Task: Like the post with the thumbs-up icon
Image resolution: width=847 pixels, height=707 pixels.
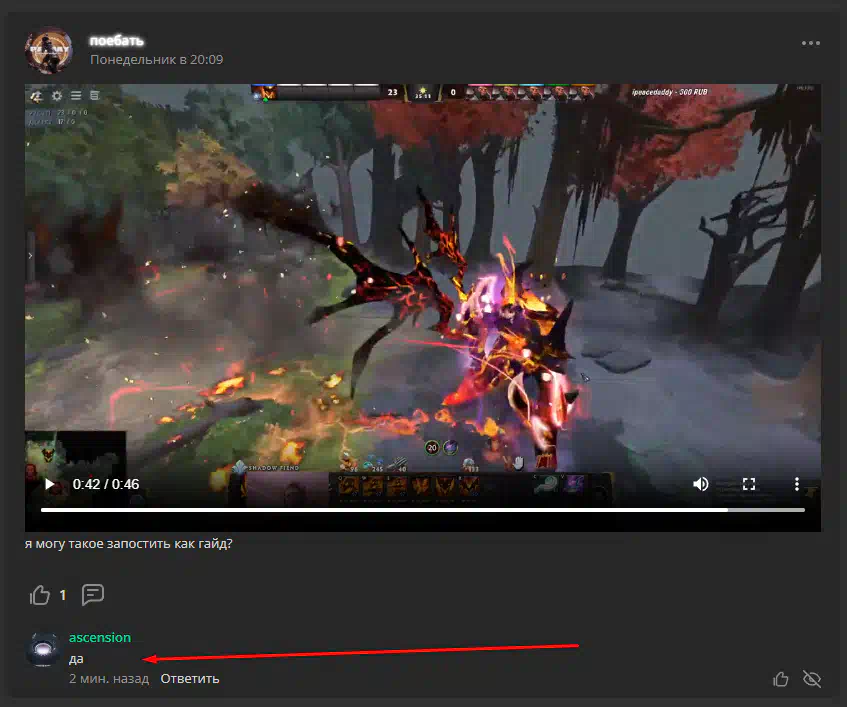Action: click(40, 595)
